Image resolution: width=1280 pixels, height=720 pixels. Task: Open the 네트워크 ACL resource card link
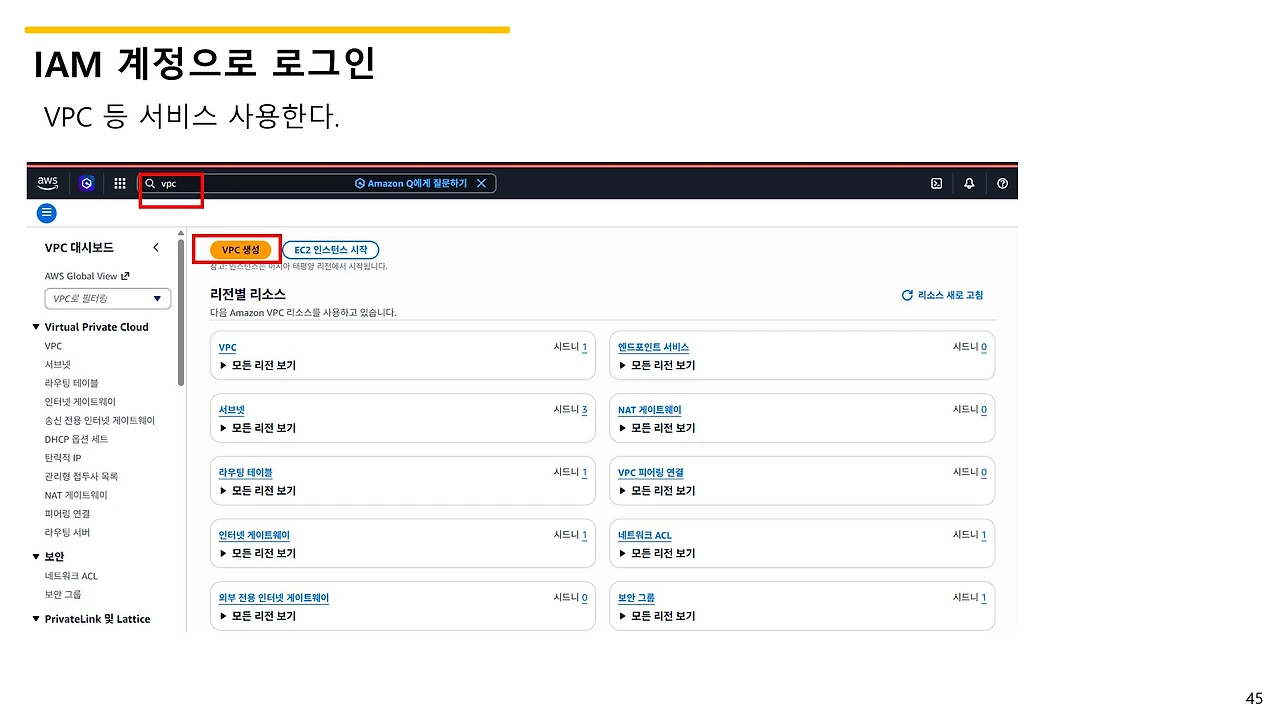point(644,535)
